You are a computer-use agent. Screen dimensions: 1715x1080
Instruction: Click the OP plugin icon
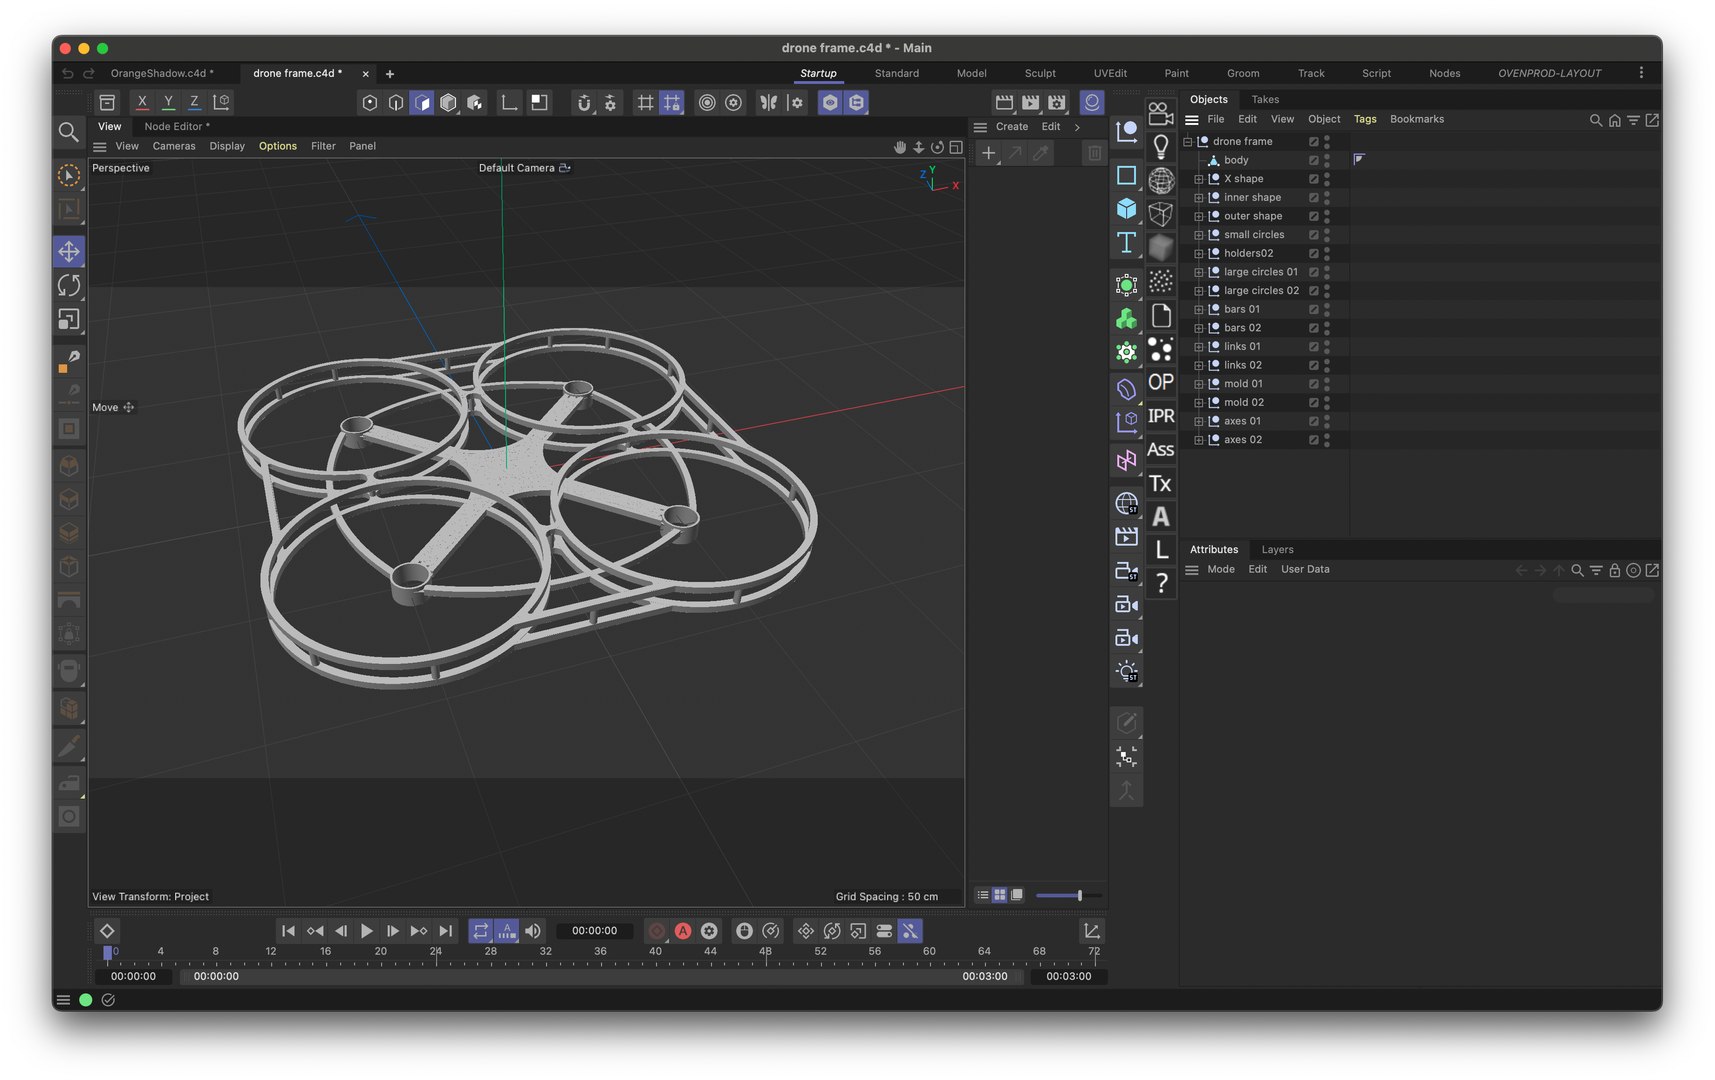[1161, 382]
